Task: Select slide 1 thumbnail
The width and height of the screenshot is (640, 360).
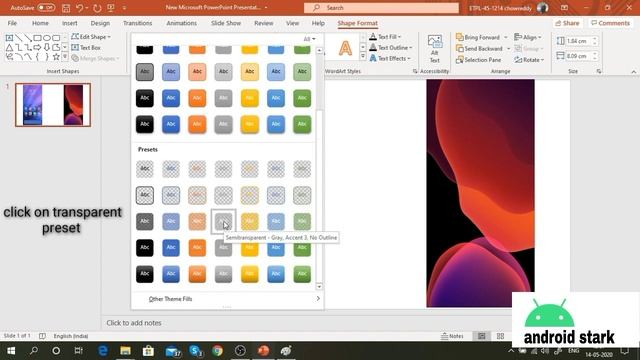Action: tap(53, 105)
